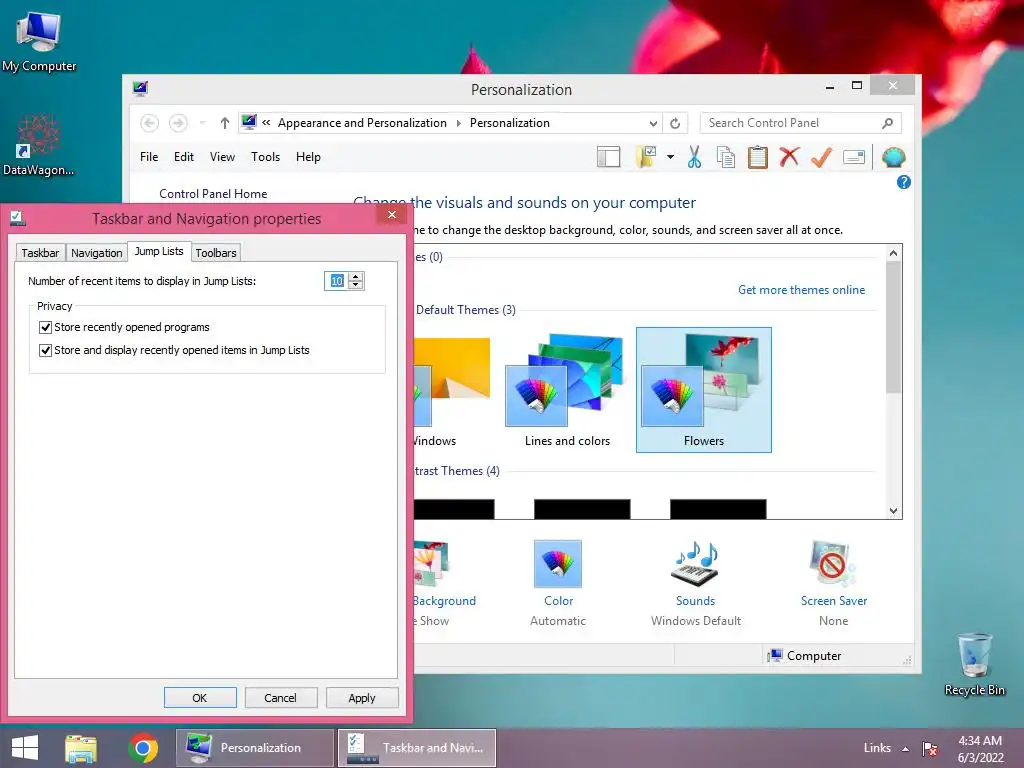Open the Tools menu
This screenshot has height=768, width=1024.
point(265,157)
